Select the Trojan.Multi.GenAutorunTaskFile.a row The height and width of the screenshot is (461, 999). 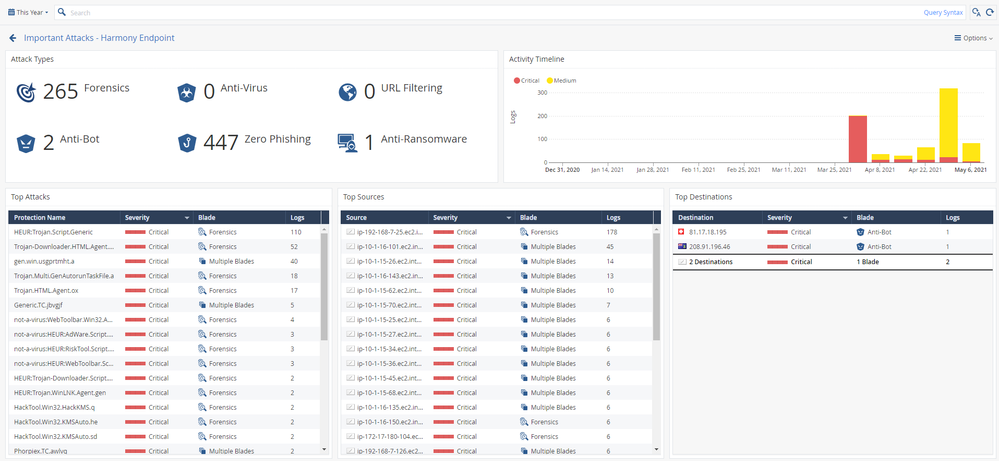click(165, 276)
